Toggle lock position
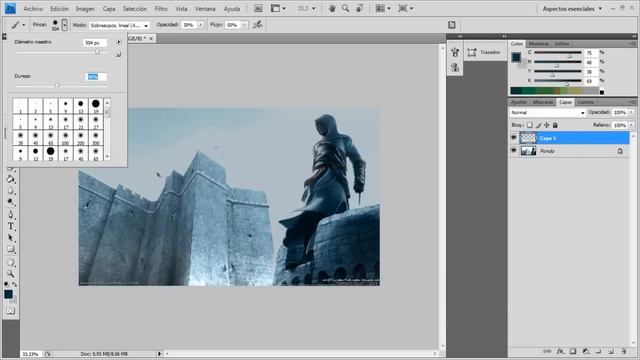 547,125
